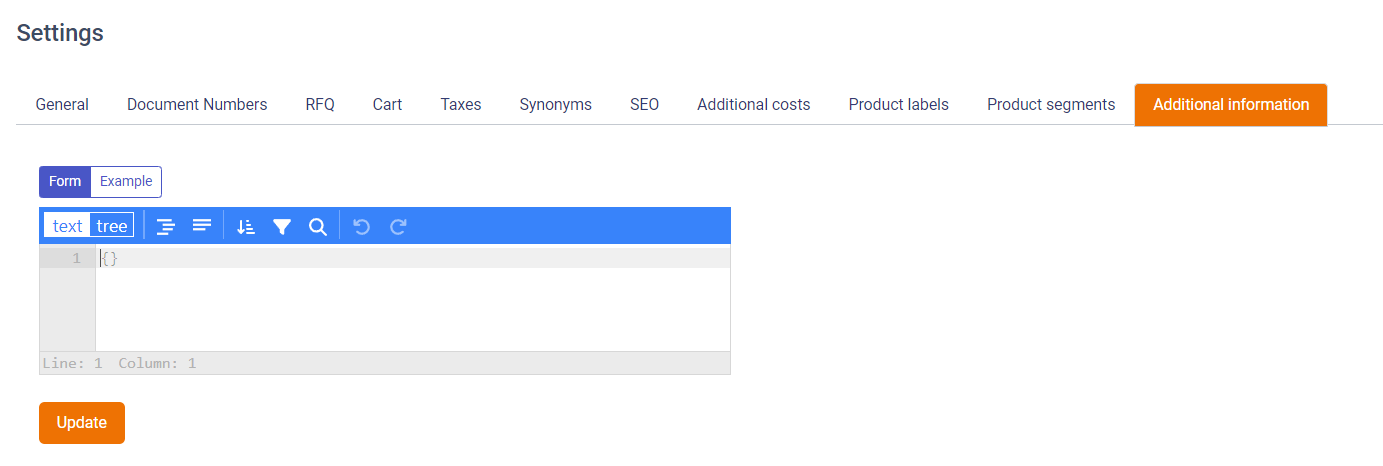Click the undo arrow icon
Screen dimensions: 1383x466
tap(362, 226)
